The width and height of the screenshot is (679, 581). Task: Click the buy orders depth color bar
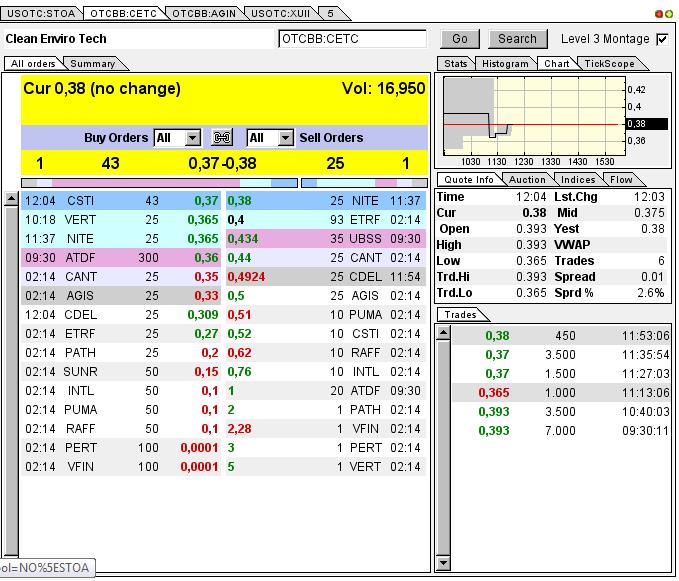click(159, 183)
